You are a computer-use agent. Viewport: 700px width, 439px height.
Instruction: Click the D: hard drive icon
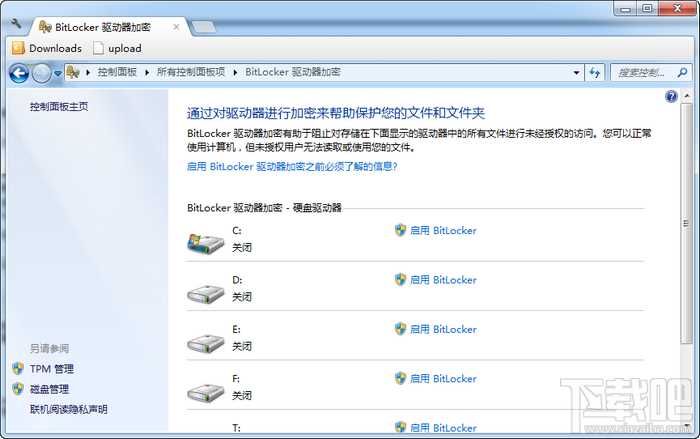pos(207,292)
